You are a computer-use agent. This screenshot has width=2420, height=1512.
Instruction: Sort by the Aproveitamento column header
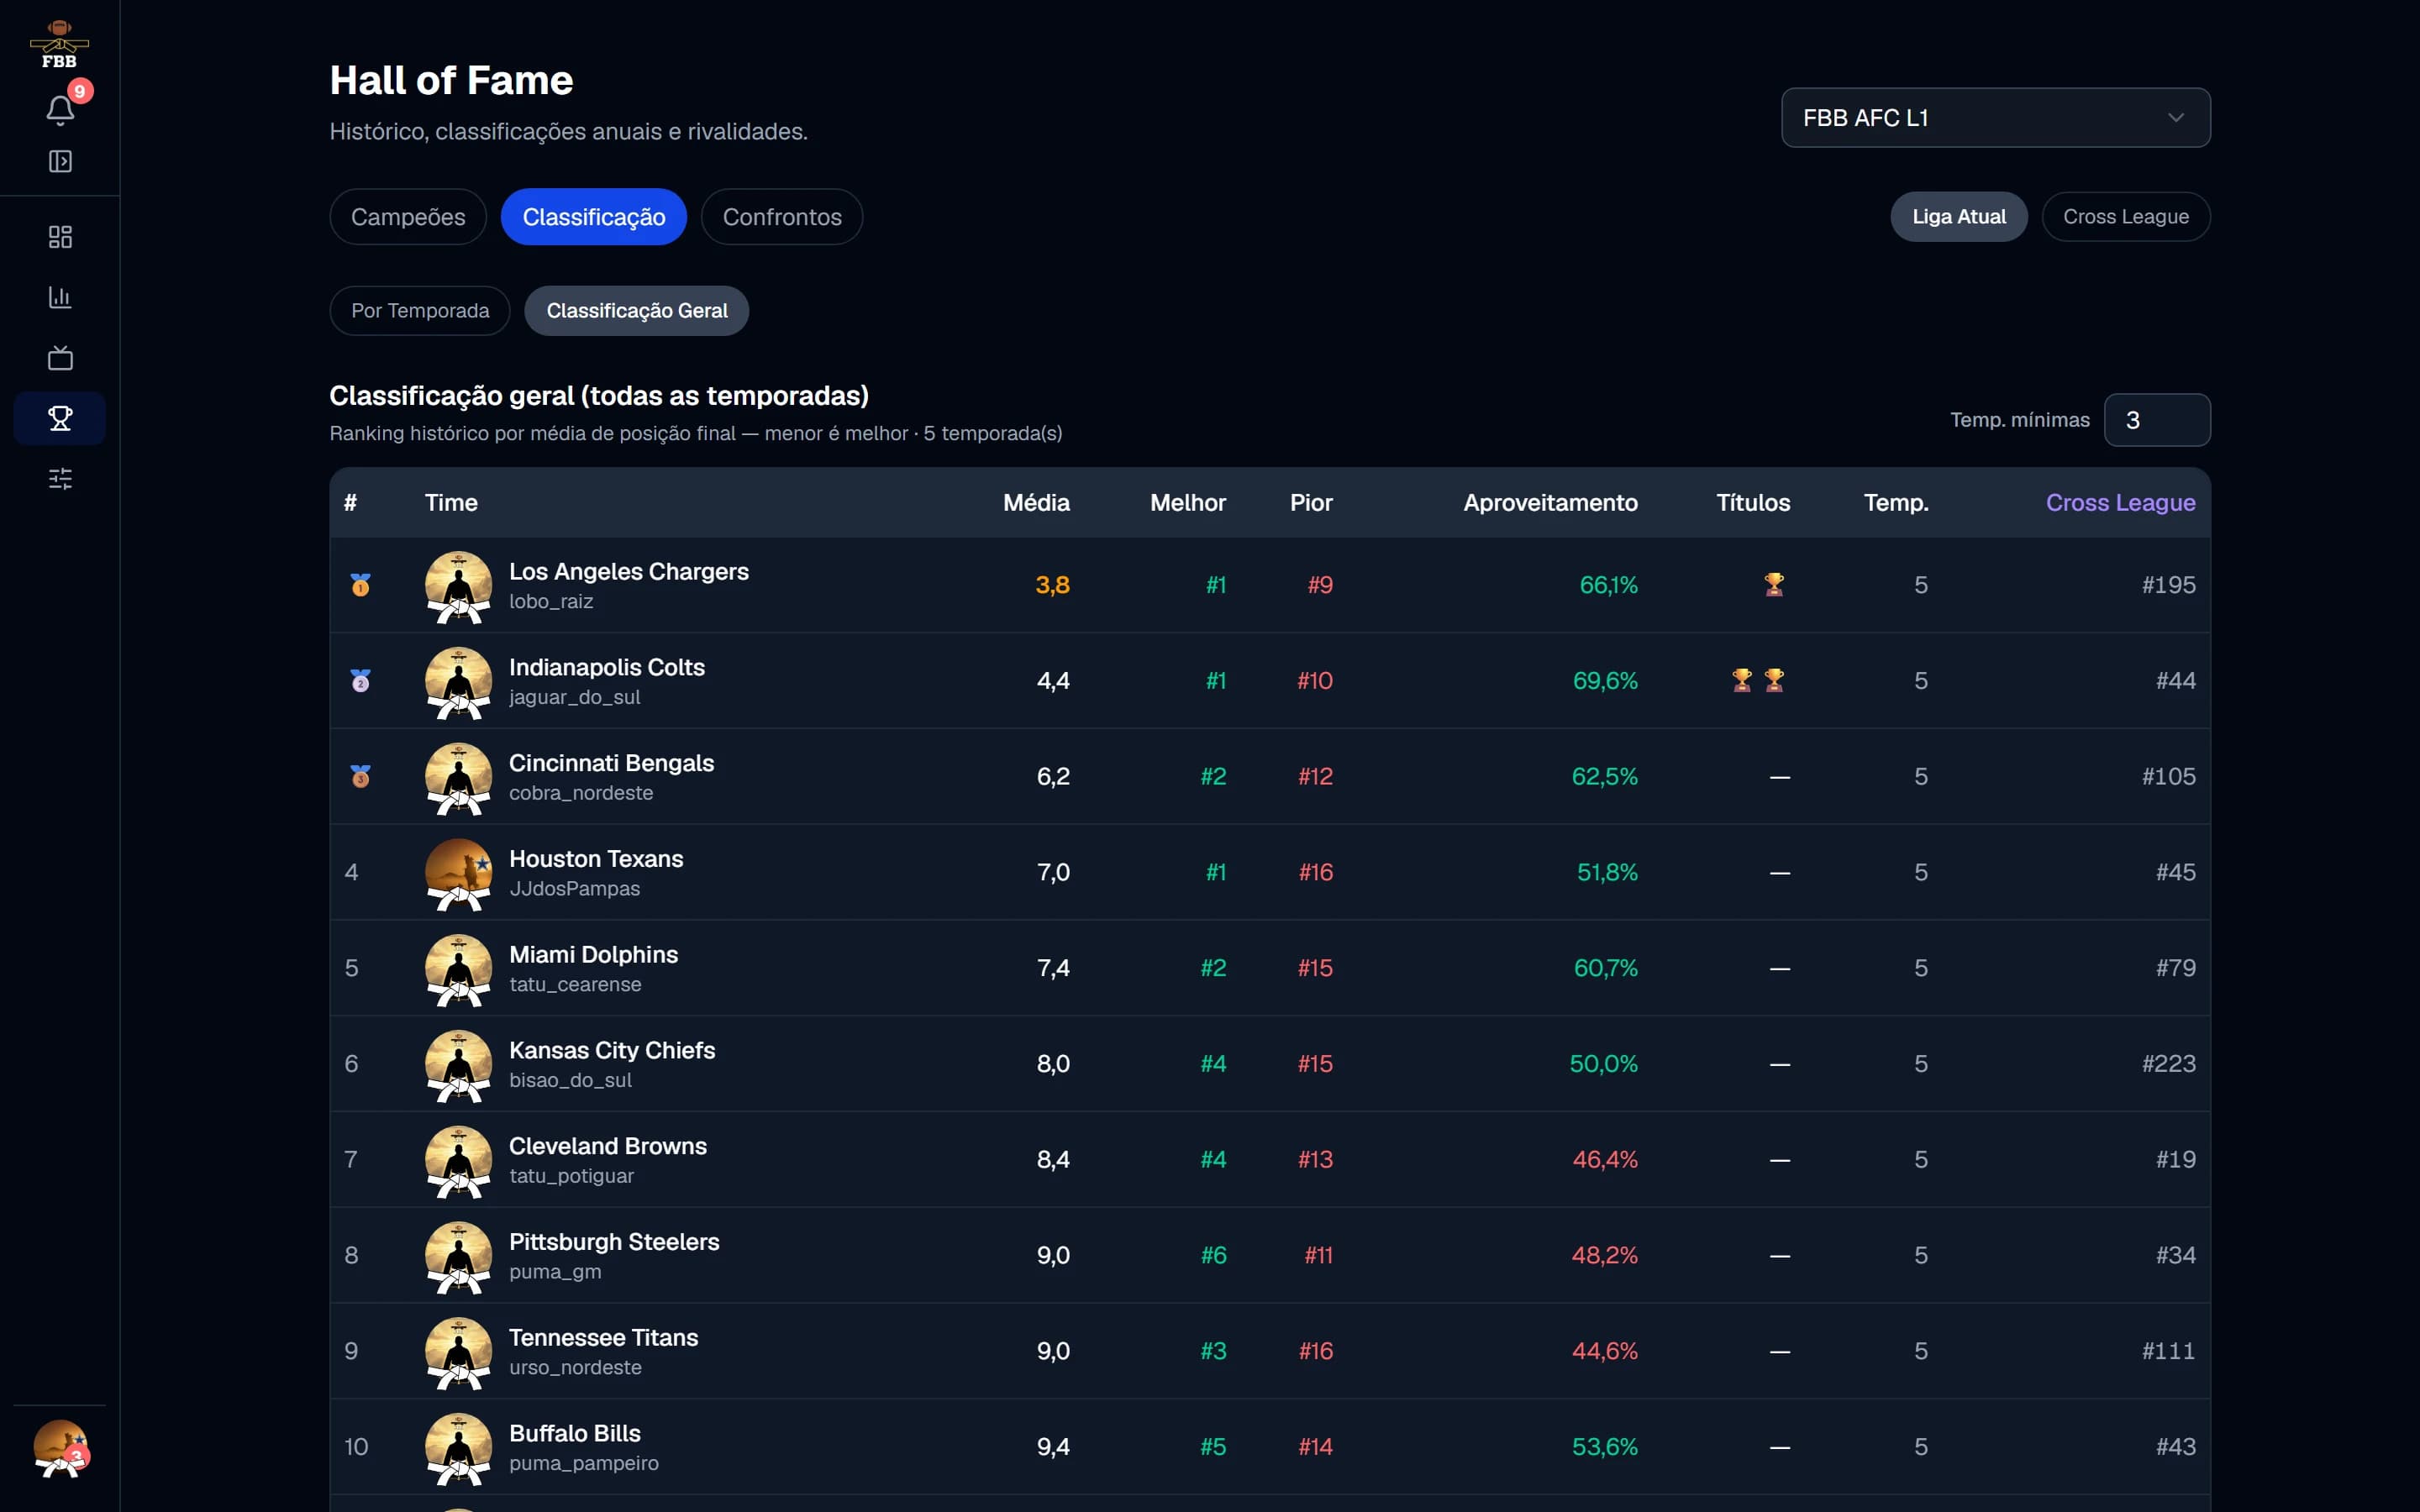pos(1550,503)
